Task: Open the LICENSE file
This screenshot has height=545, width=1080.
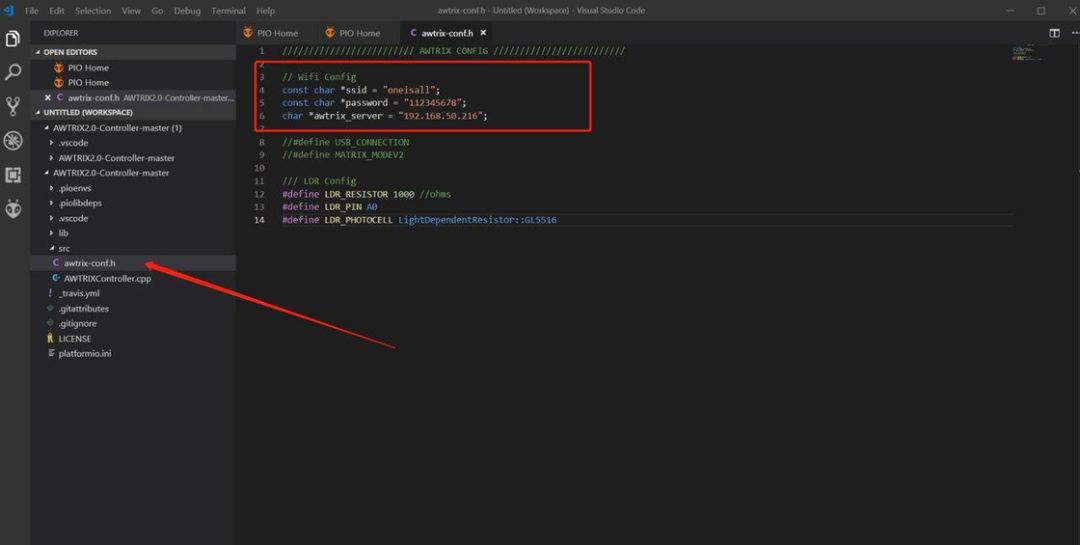Action: click(x=74, y=339)
